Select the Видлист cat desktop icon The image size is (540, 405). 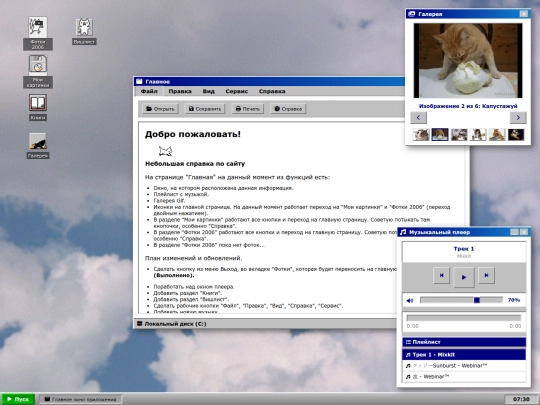(84, 31)
